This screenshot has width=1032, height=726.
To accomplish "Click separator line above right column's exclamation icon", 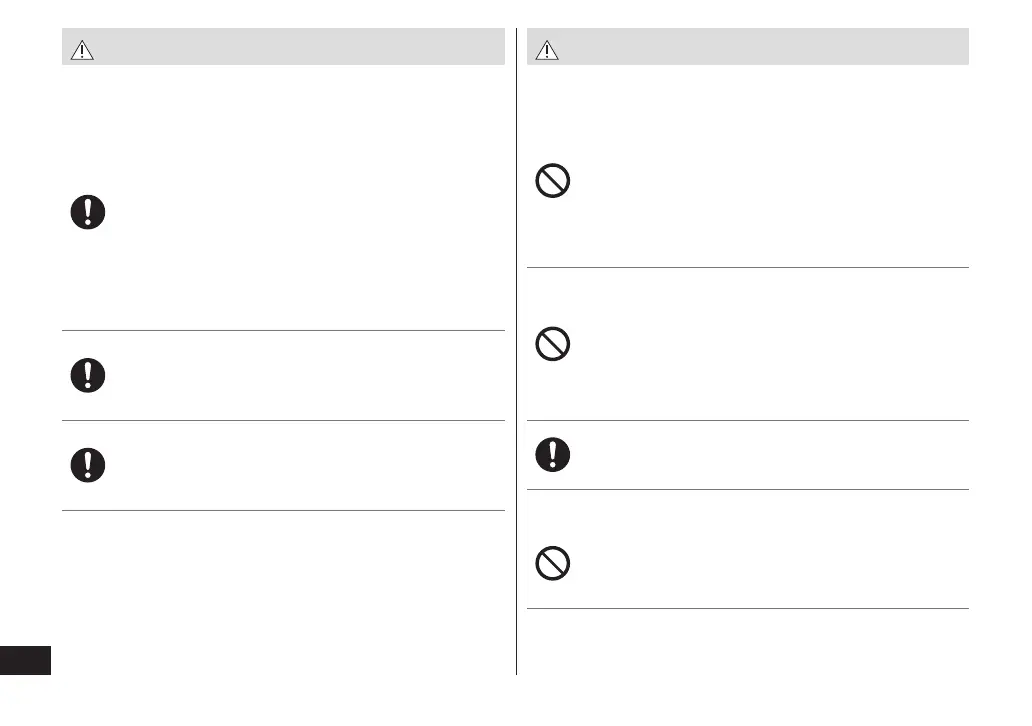I will click(x=748, y=420).
